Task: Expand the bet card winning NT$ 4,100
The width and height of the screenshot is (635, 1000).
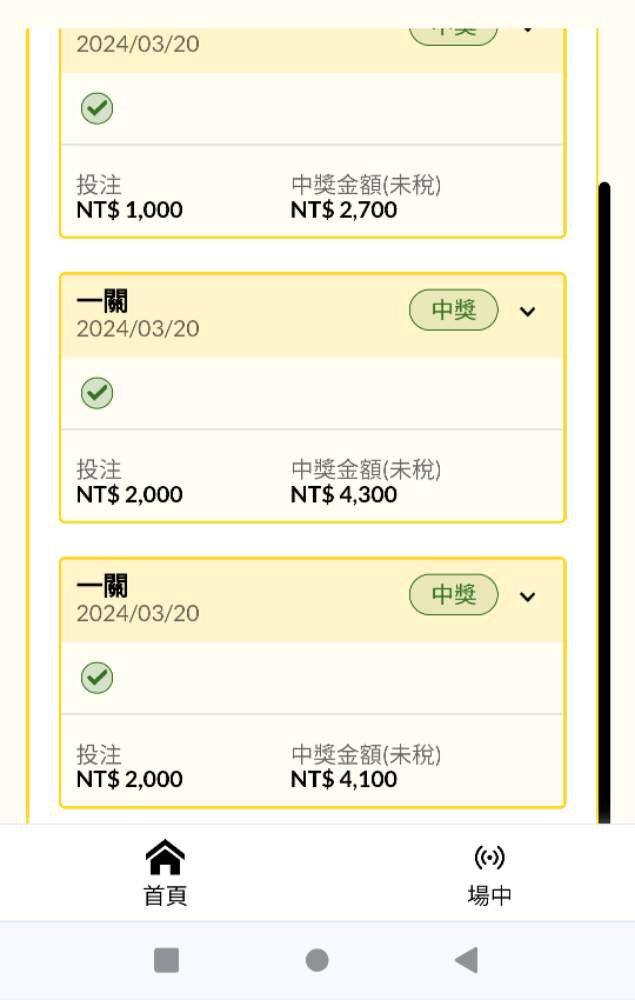Action: (528, 597)
